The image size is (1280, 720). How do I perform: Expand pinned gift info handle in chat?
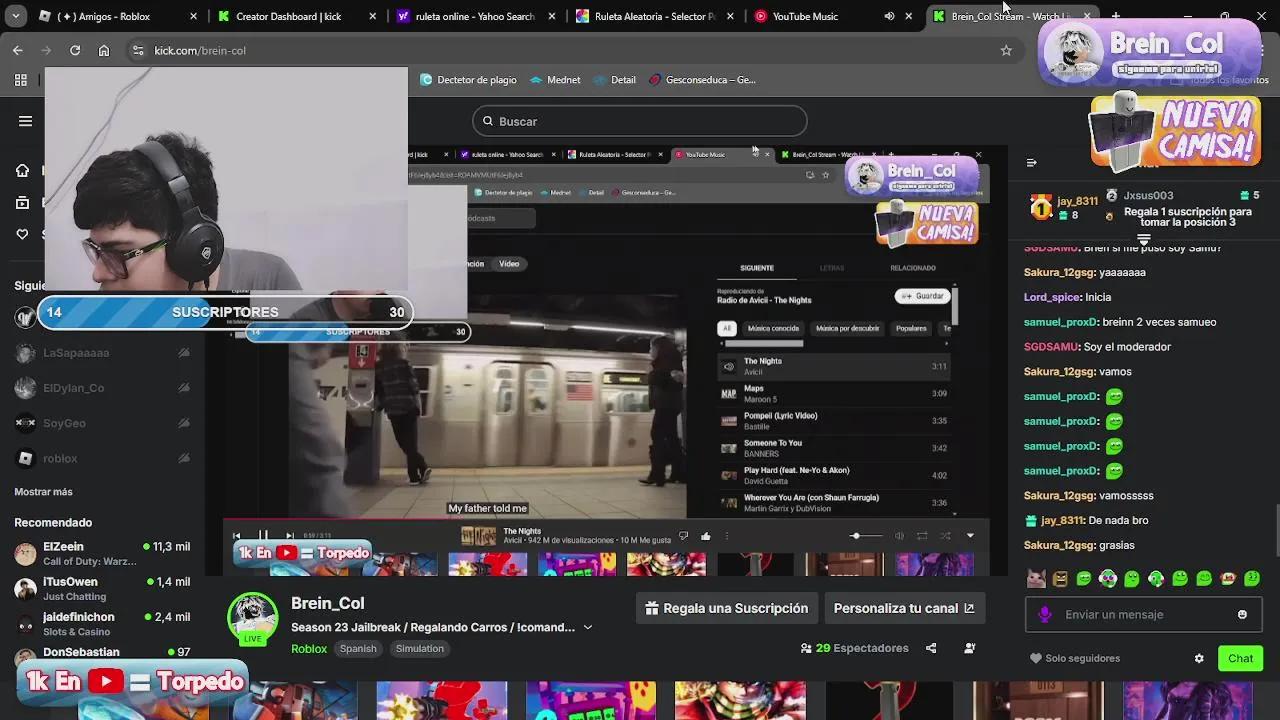pos(1143,240)
